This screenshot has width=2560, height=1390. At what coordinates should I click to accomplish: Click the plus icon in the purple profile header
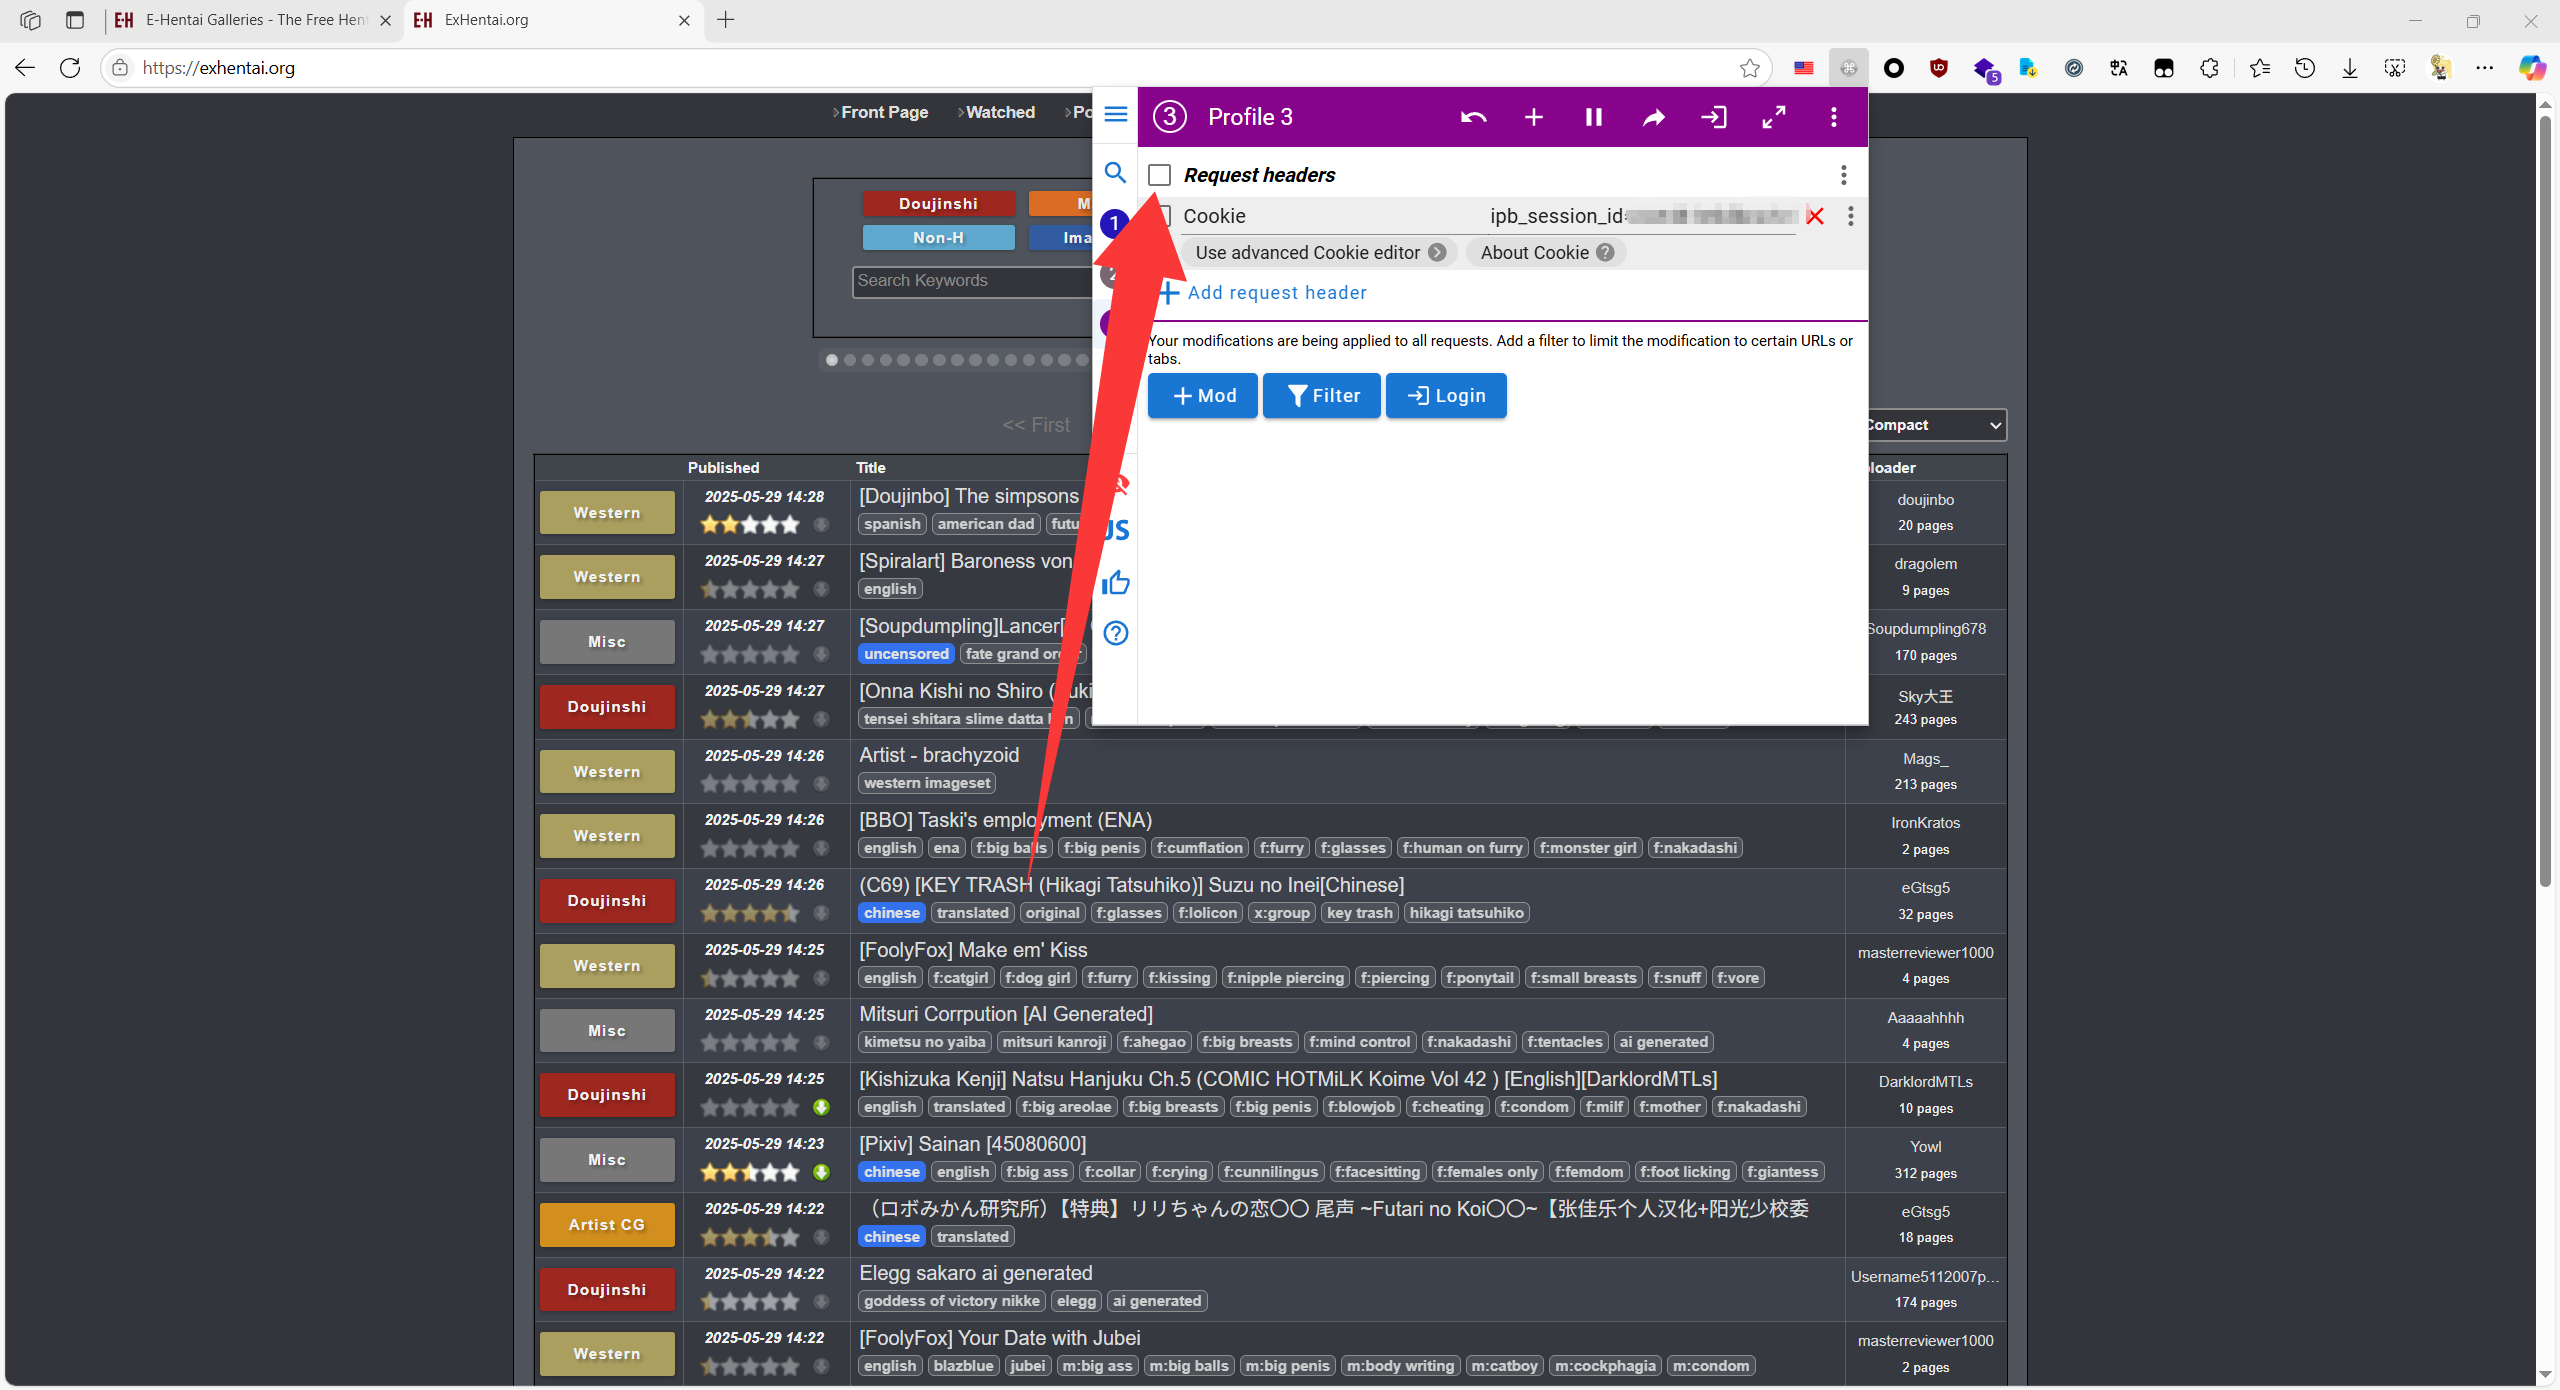1533,117
